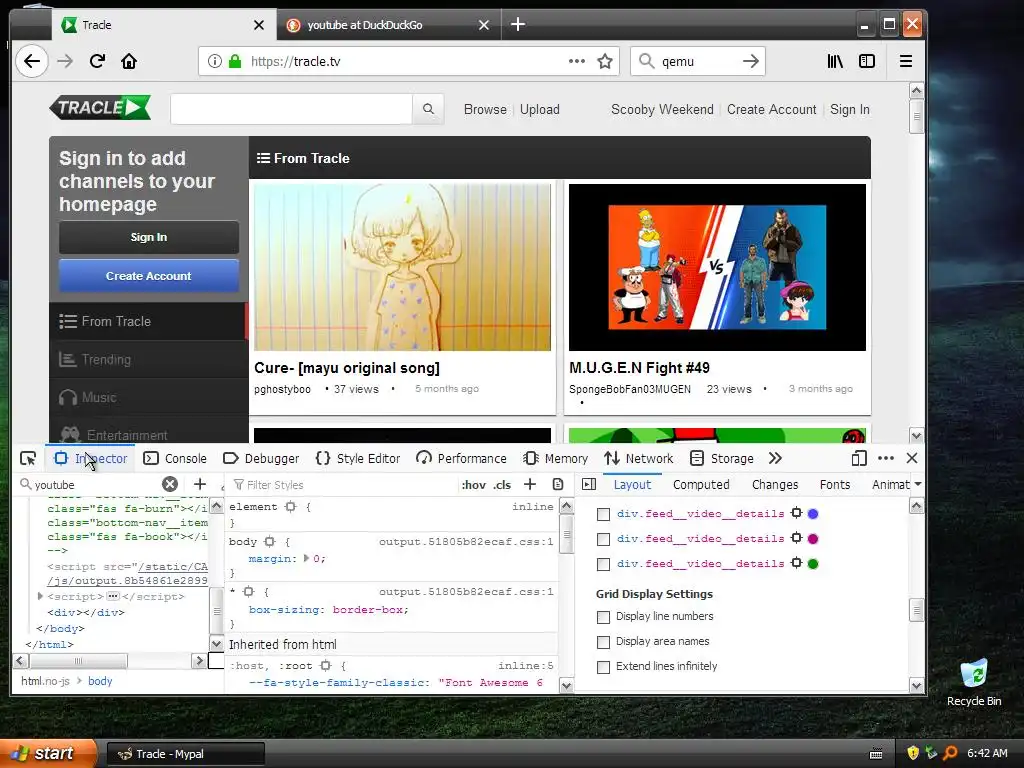Viewport: 1024px width, 768px height.
Task: Click the black Sign In button
Action: 149,237
